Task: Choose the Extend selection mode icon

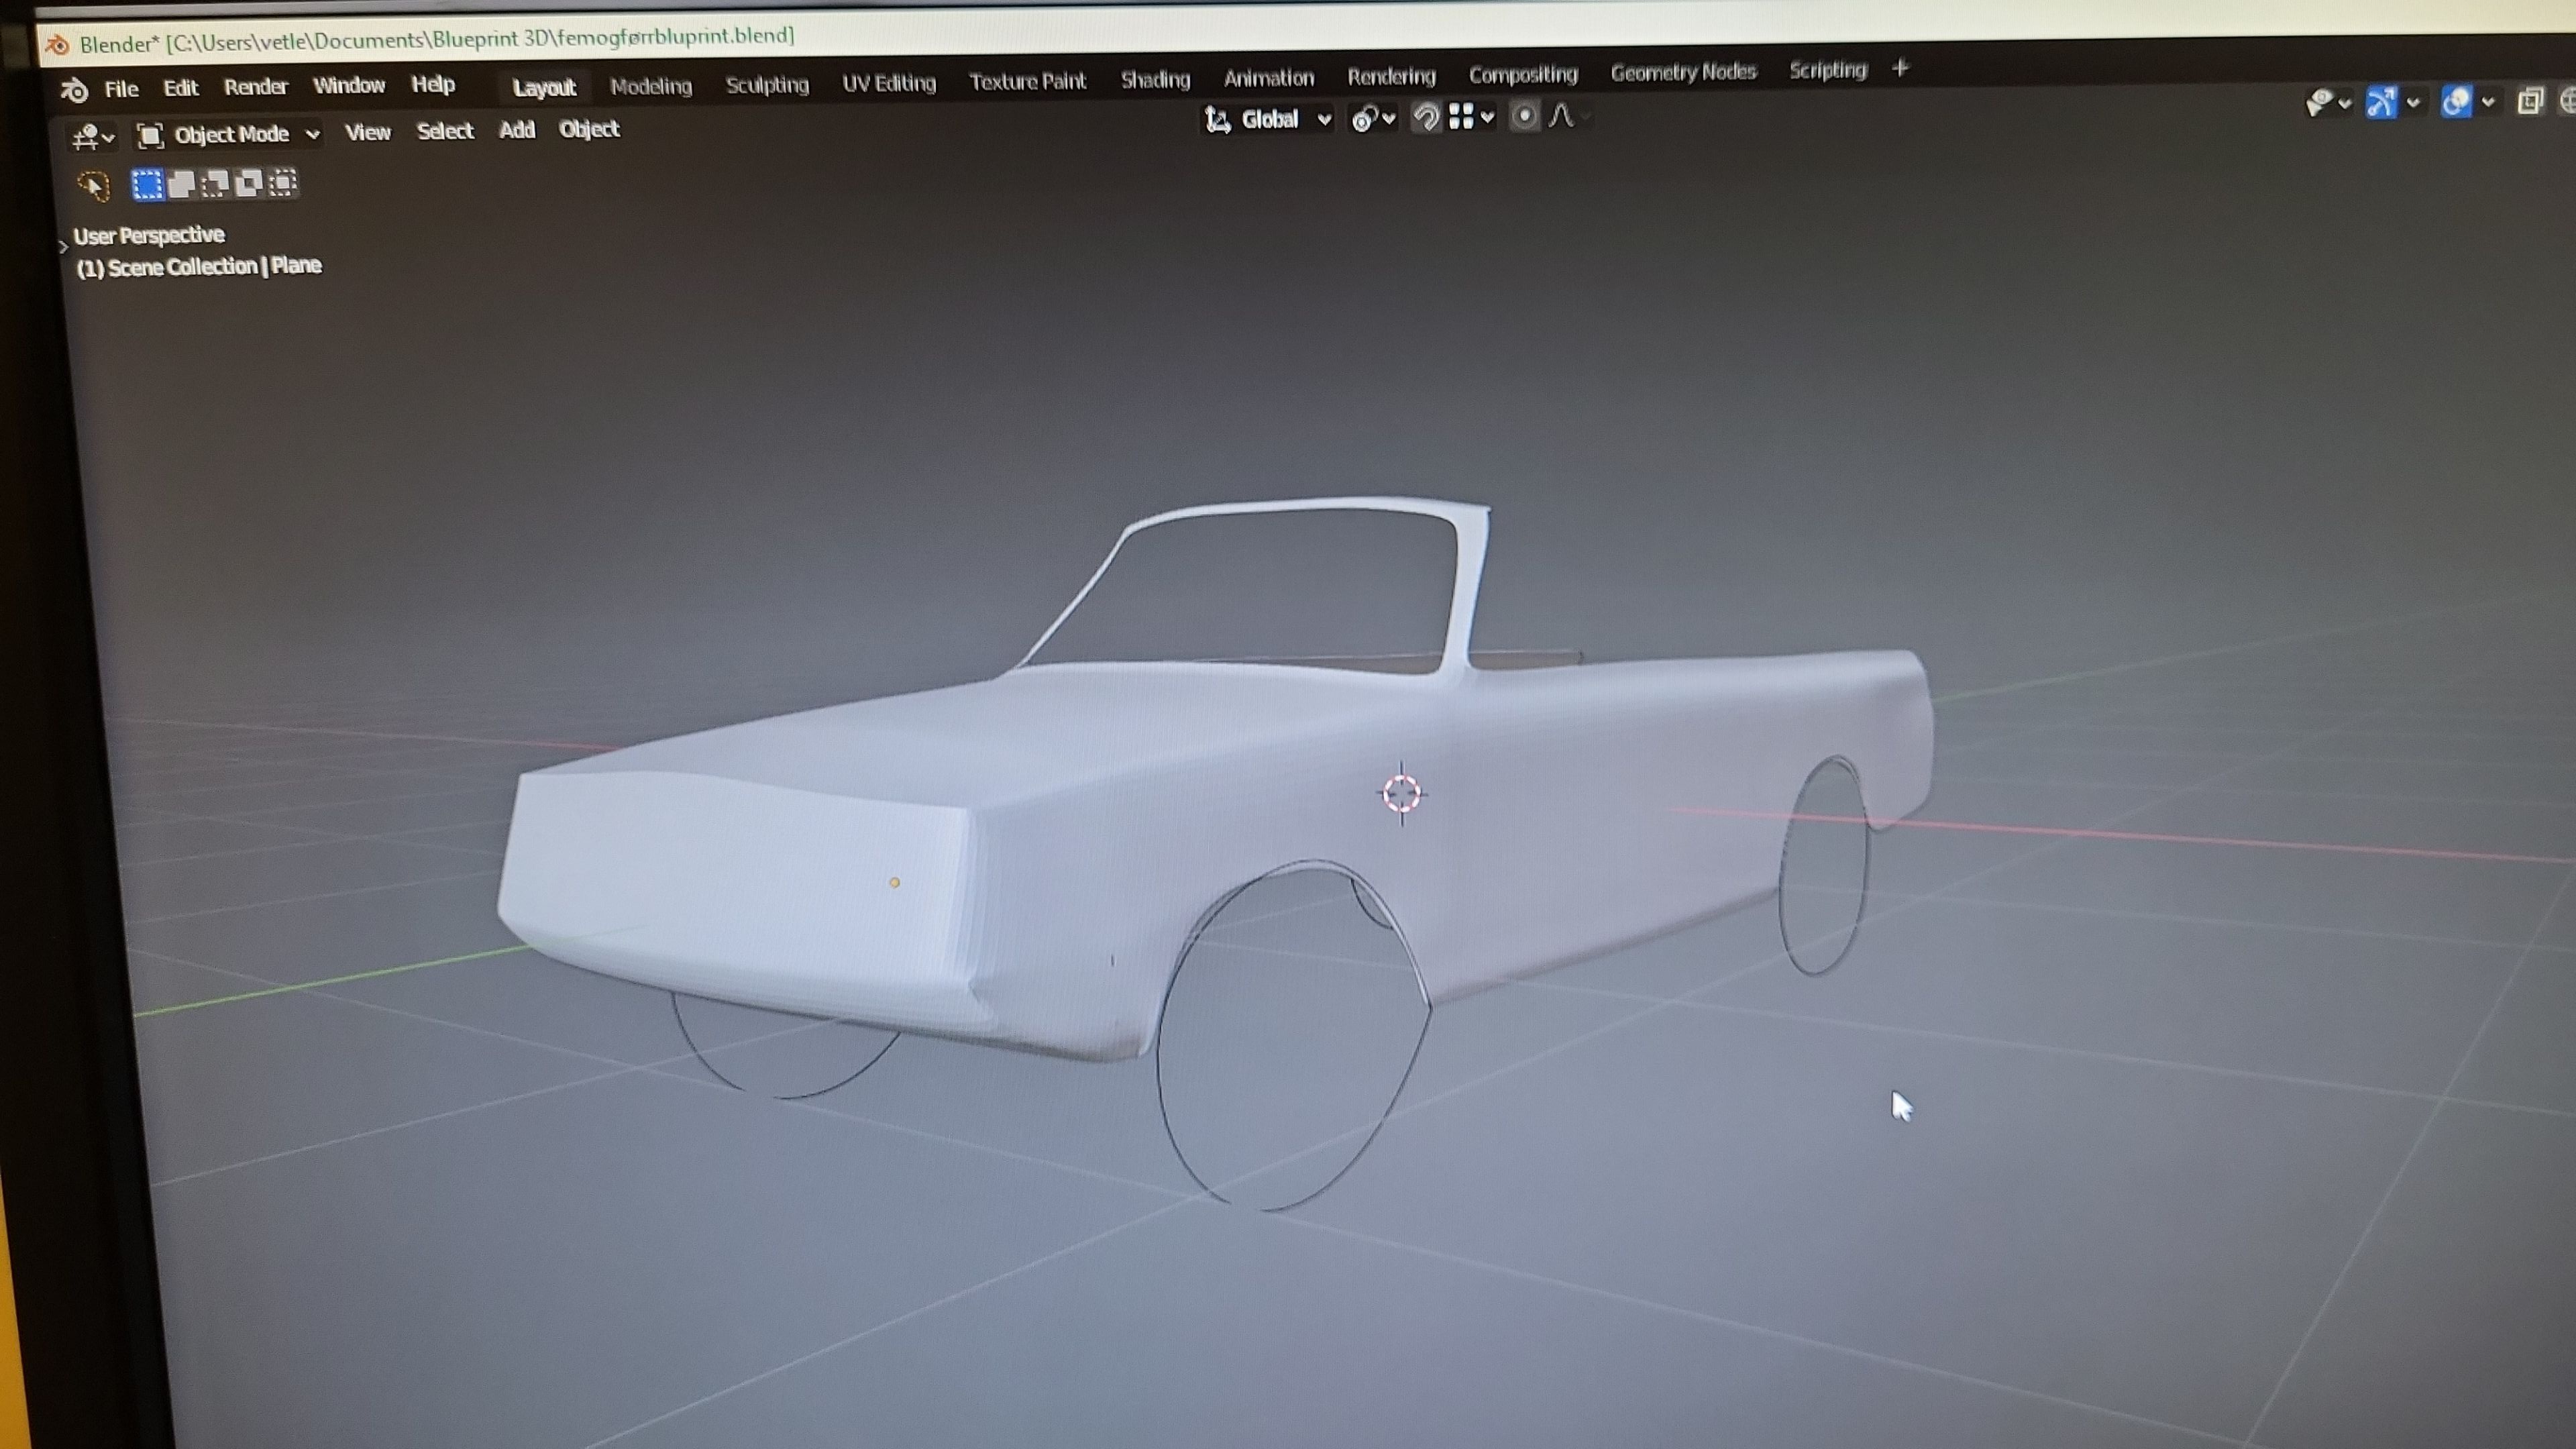Action: pos(181,184)
